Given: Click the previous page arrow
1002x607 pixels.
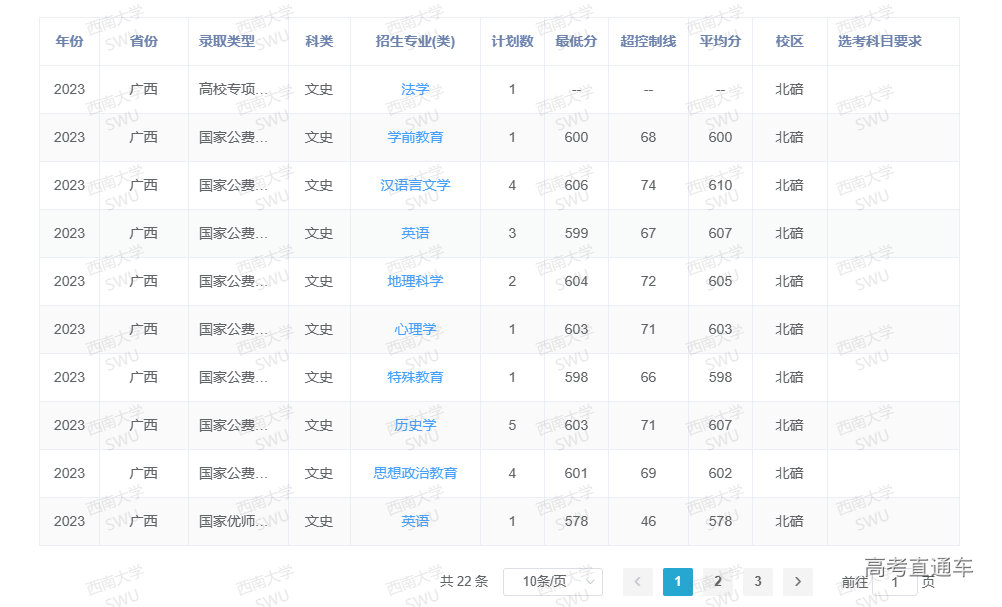Looking at the screenshot, I should [638, 581].
